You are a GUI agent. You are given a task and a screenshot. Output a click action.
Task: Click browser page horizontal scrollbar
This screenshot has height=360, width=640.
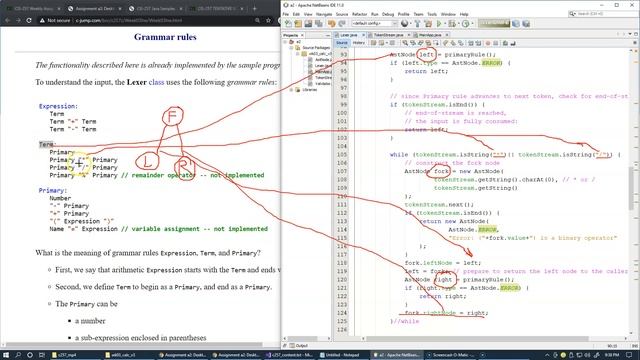click(135, 345)
